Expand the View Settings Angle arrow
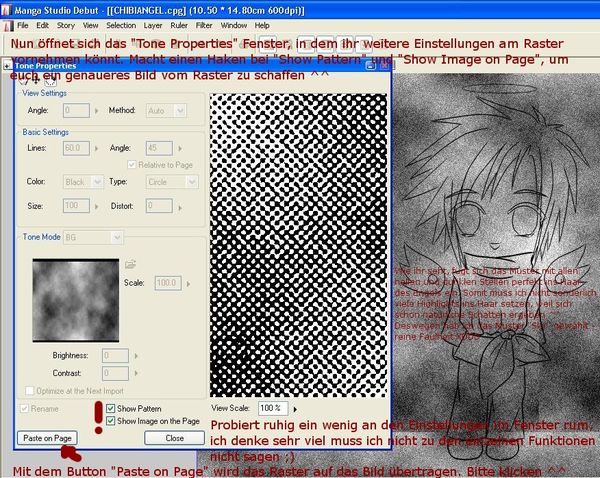This screenshot has width=600, height=478. click(x=96, y=111)
